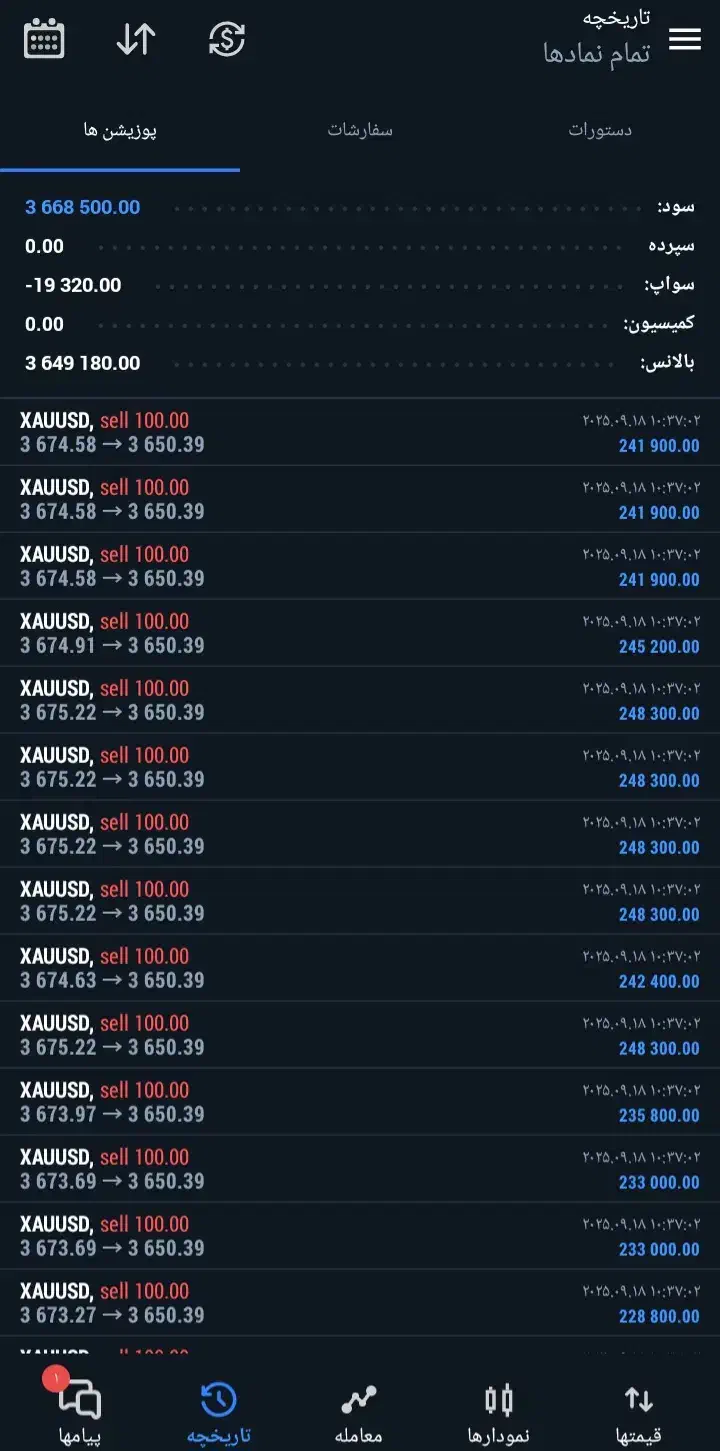This screenshot has width=720, height=1451.
Task: Tap the تمام نمادها symbol filter title
Action: point(597,54)
